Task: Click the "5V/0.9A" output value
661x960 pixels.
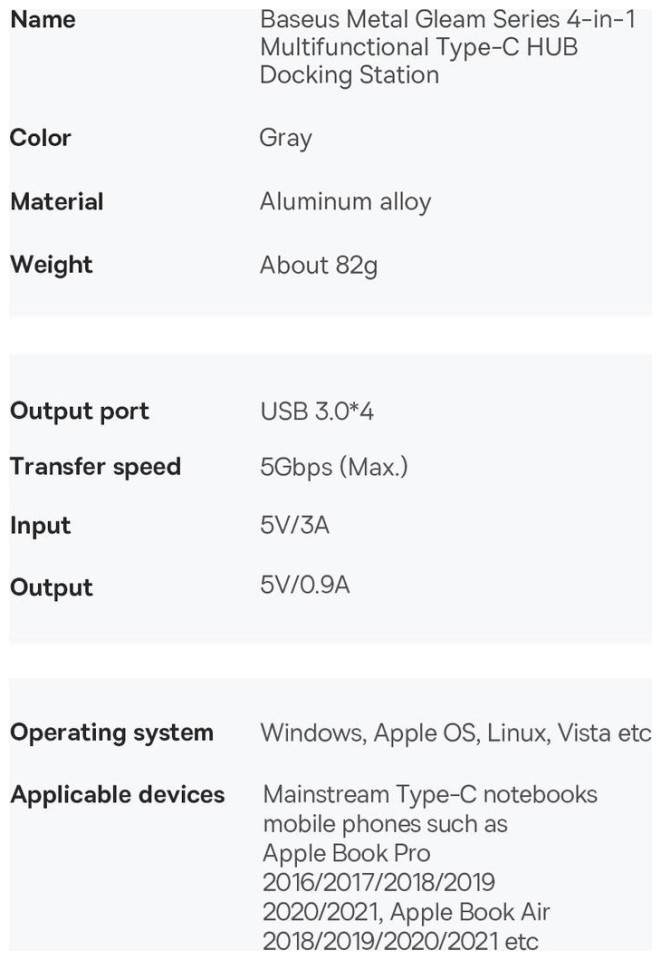Action: (x=304, y=585)
